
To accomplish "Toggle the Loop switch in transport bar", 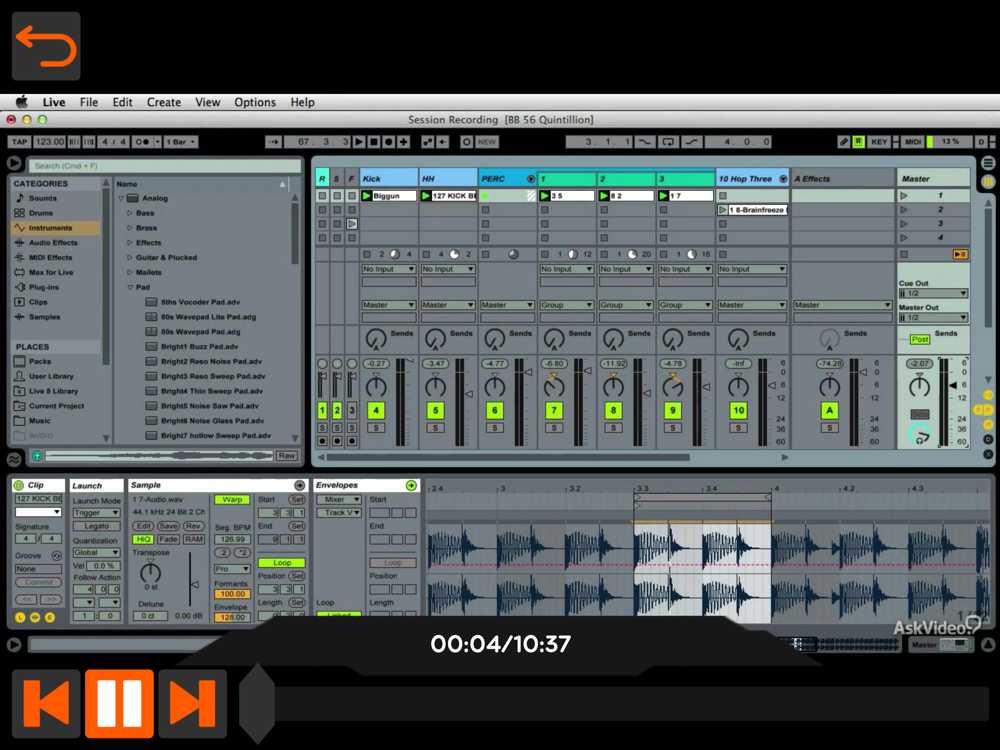I will (668, 142).
